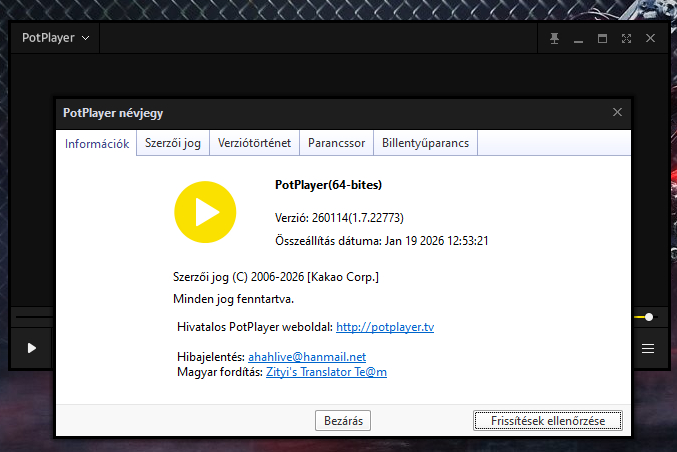Switch to the Szerzői jog tab
The width and height of the screenshot is (677, 452).
(x=173, y=143)
